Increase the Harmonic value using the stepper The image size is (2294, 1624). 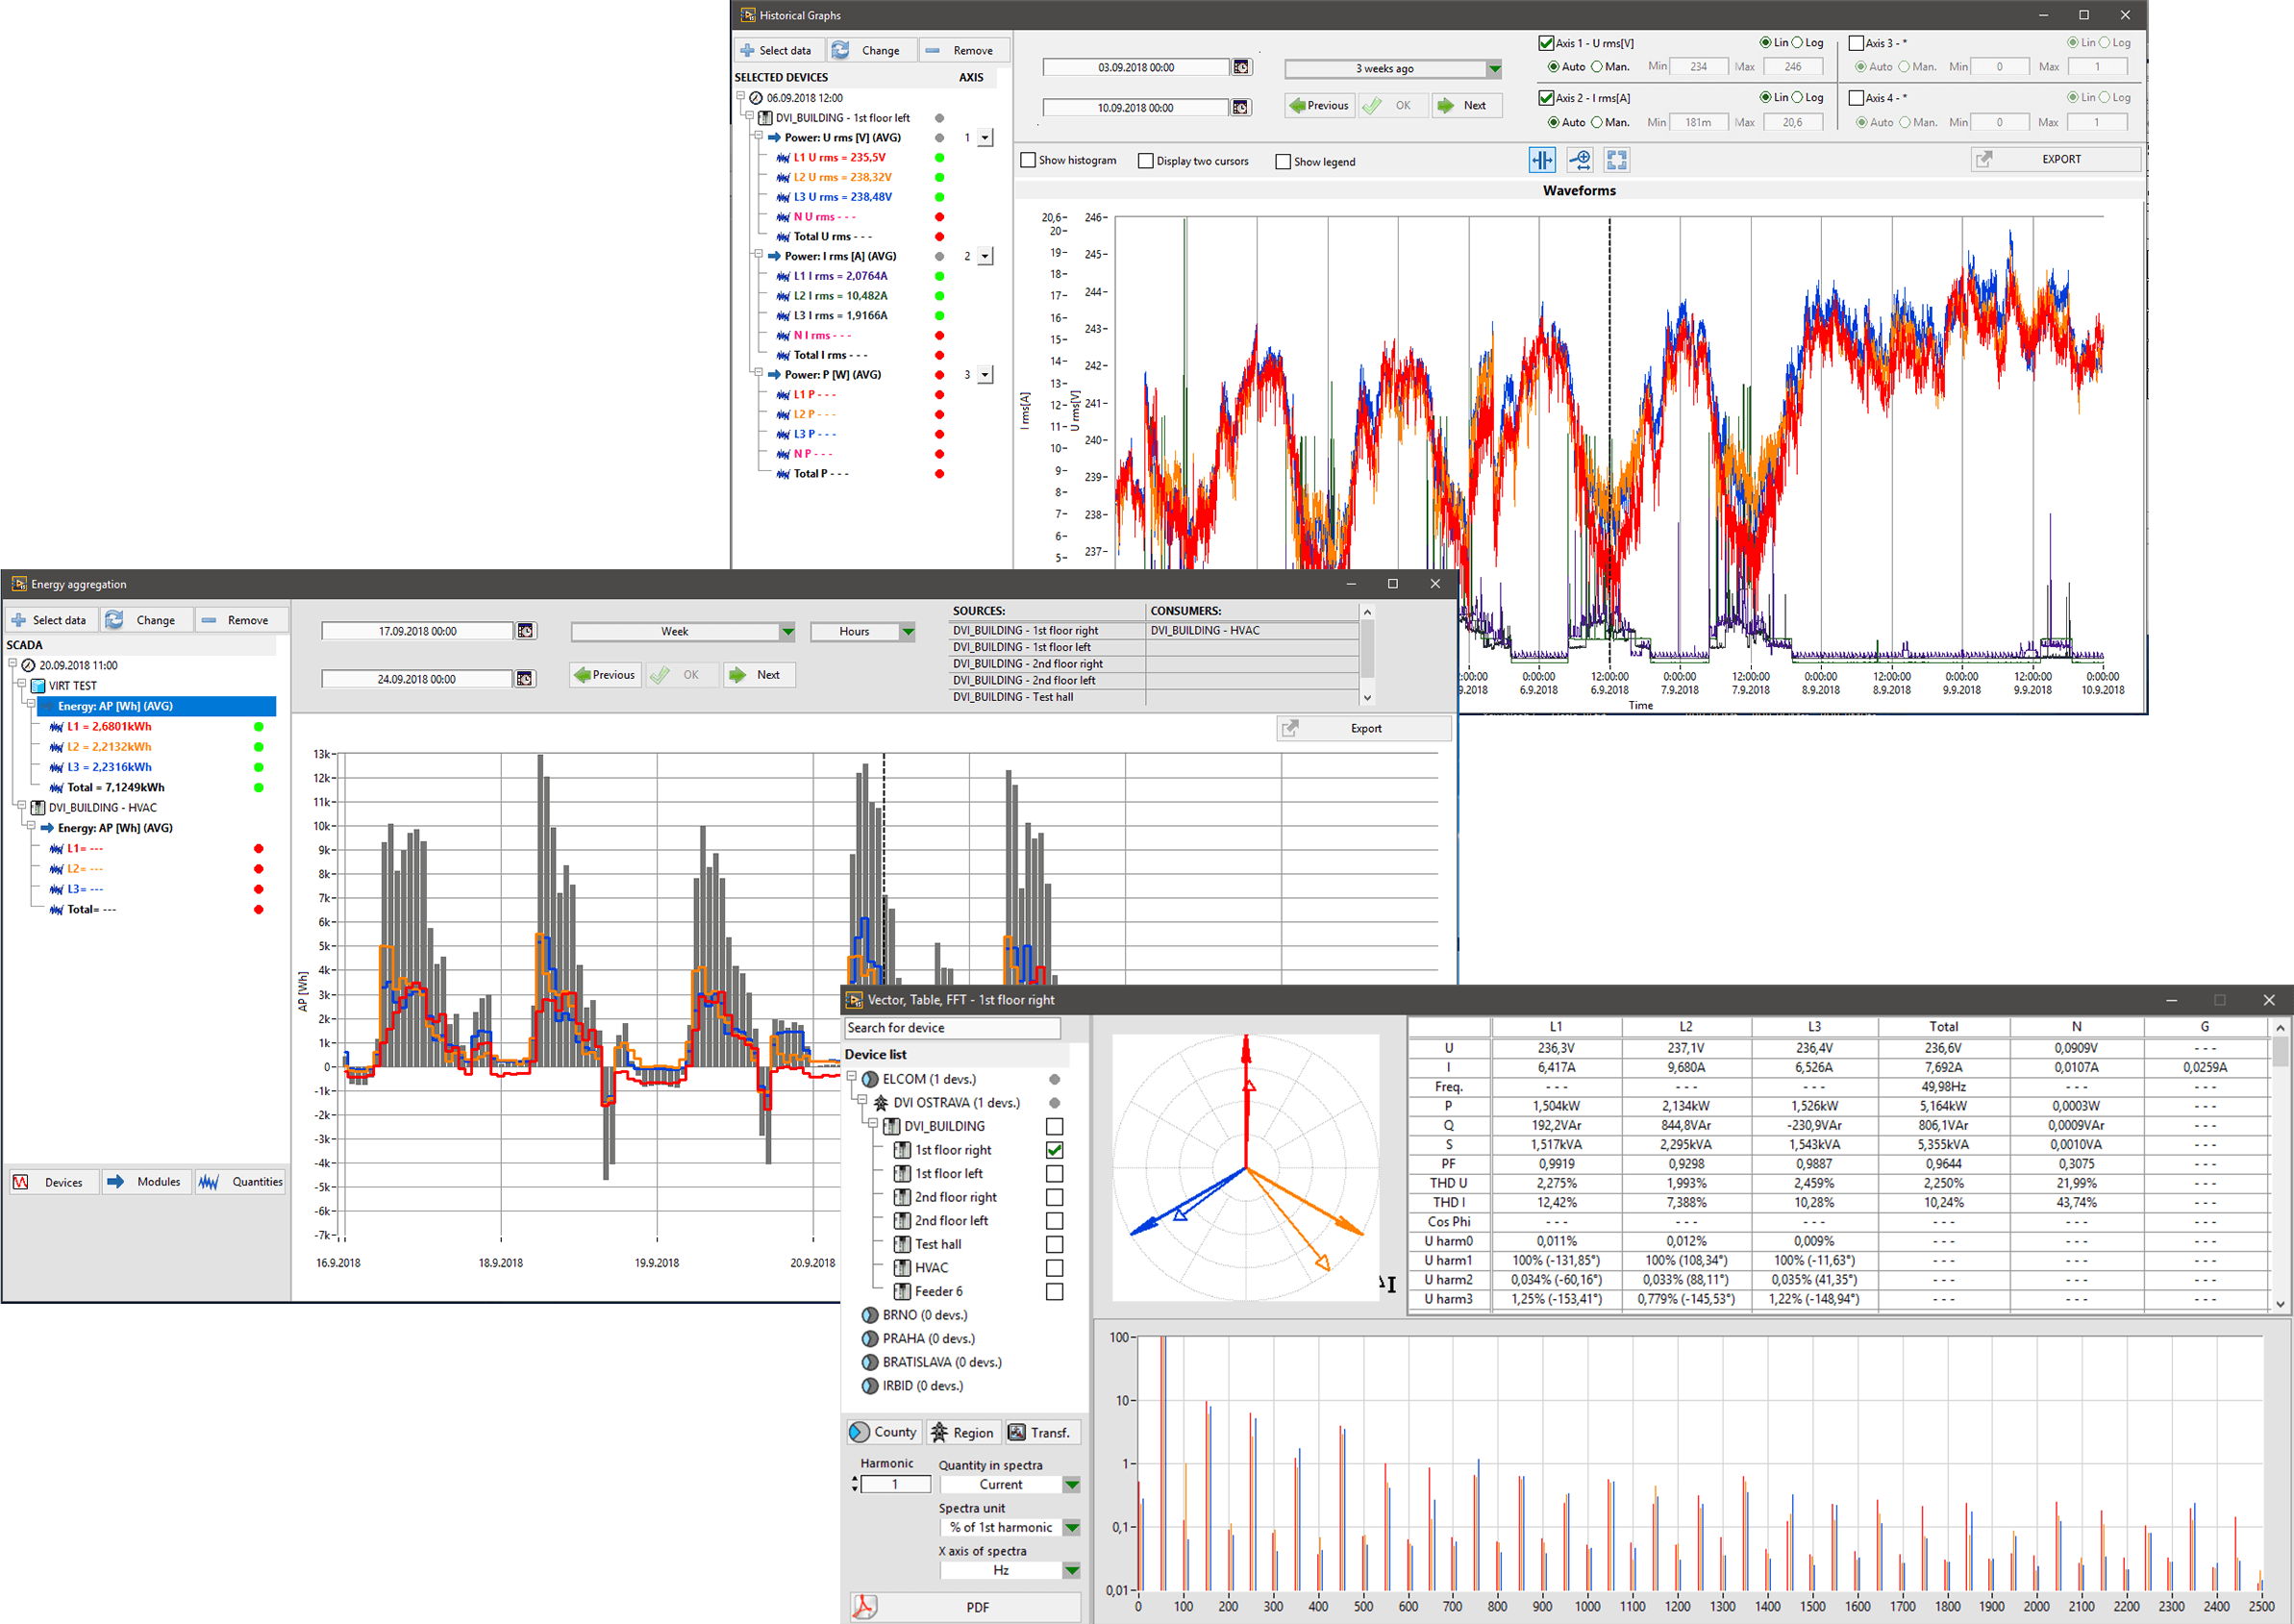(855, 1477)
